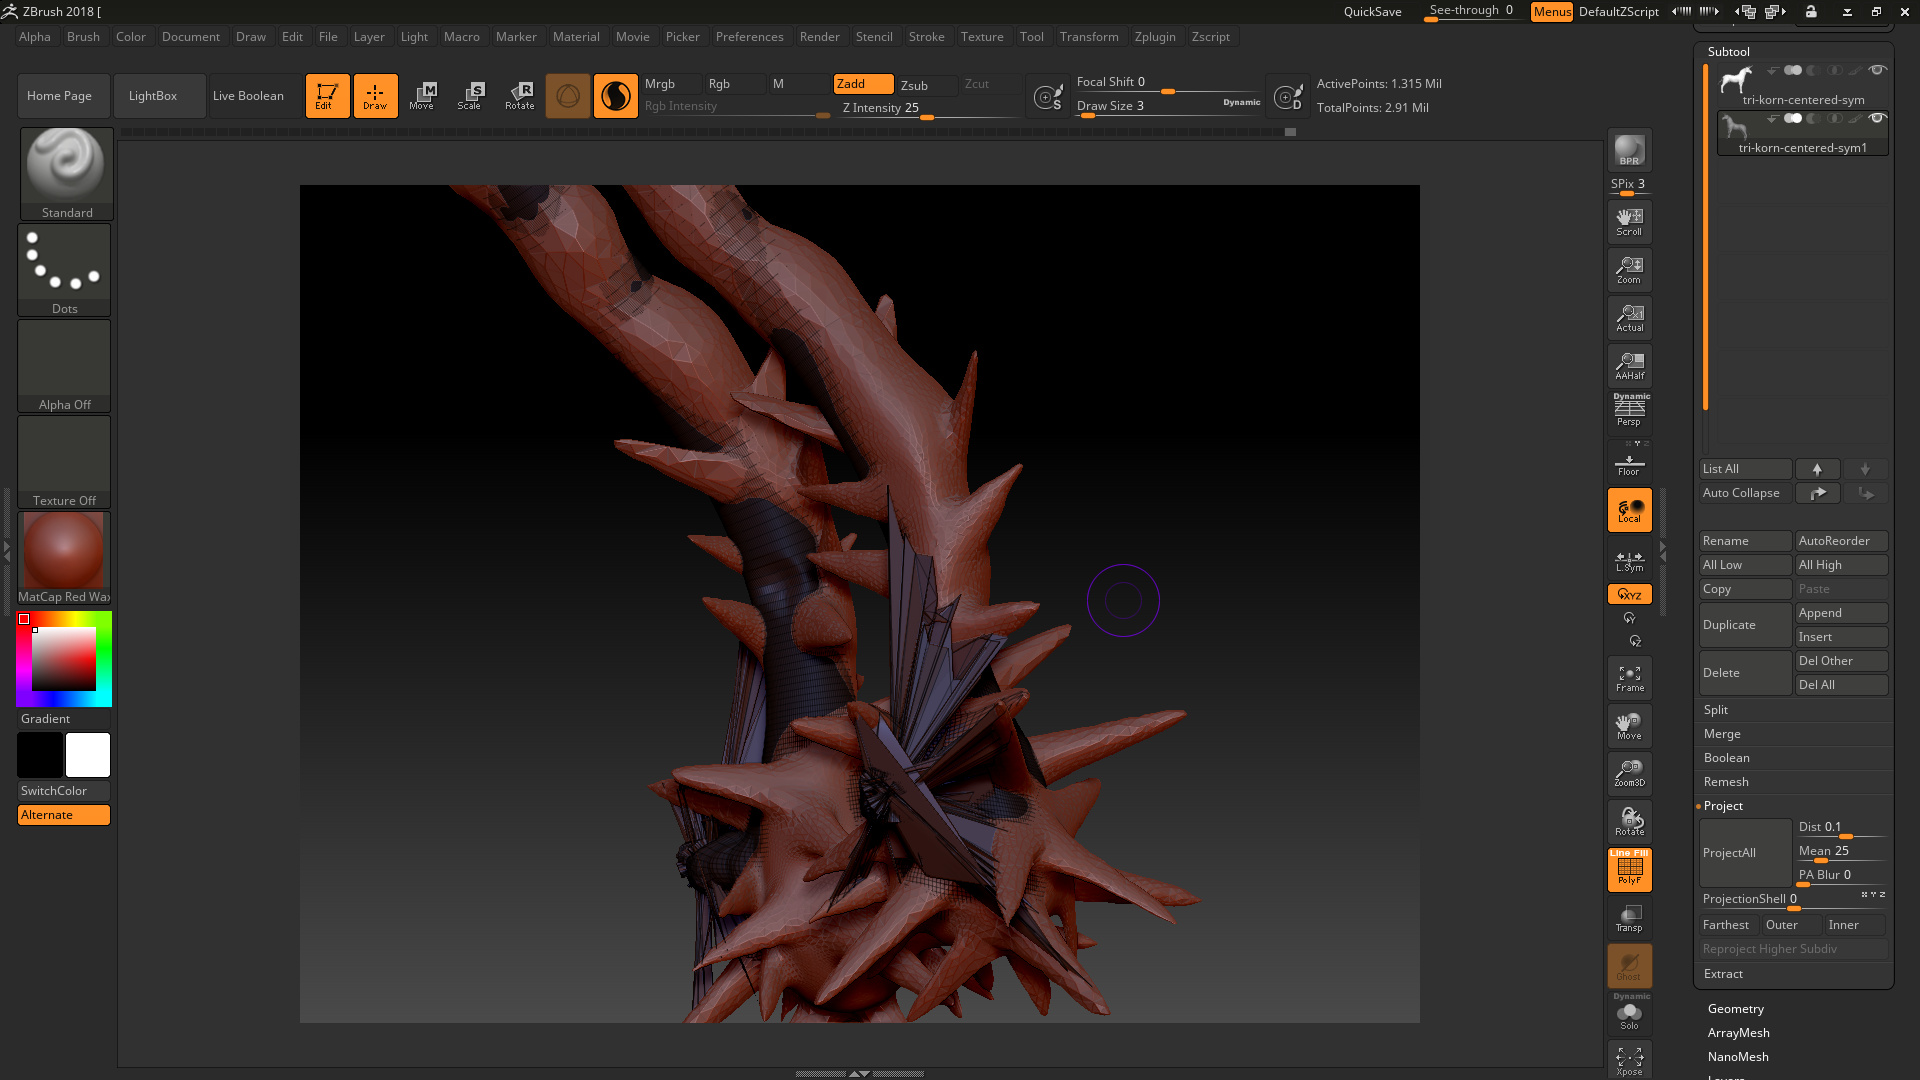Screen dimensions: 1920x1080
Task: Toggle visibility of tri-korn-centered-sym1 subtool
Action: pyautogui.click(x=1877, y=118)
